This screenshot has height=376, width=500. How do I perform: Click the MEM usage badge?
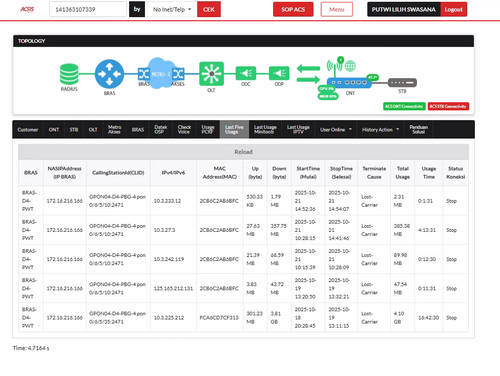(x=328, y=96)
